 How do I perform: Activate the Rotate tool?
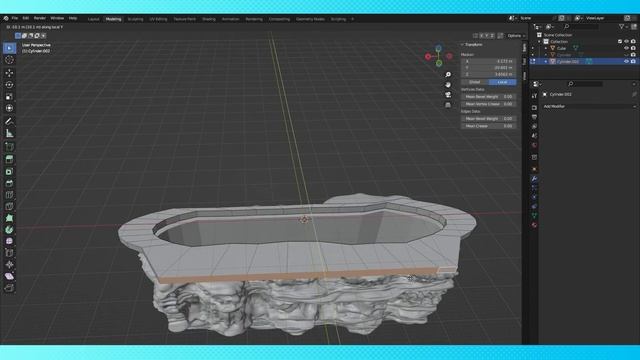tap(9, 85)
